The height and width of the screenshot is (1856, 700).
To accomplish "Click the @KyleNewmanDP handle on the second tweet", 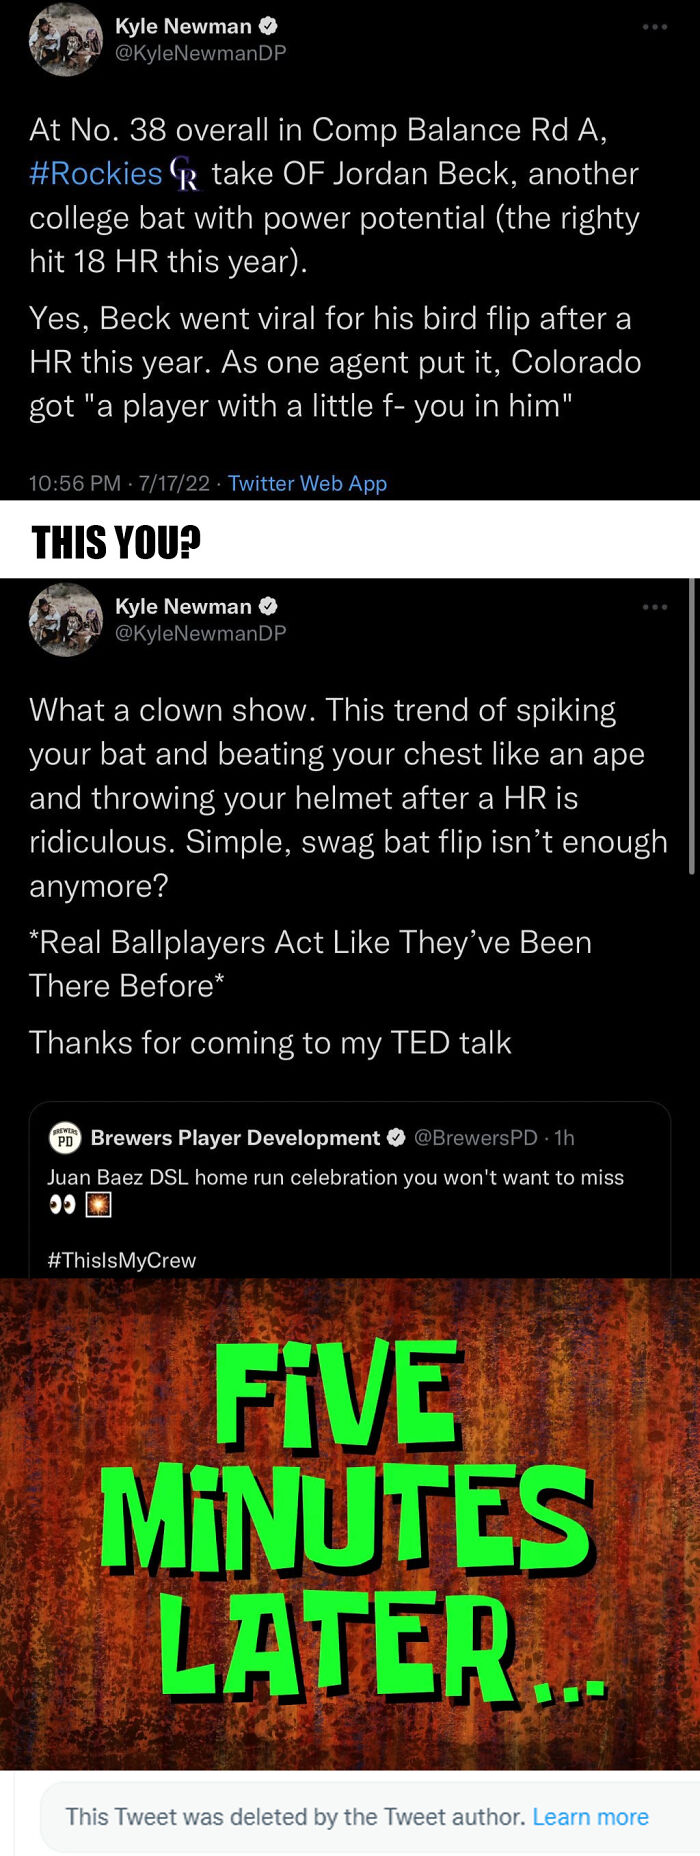I will tap(200, 632).
